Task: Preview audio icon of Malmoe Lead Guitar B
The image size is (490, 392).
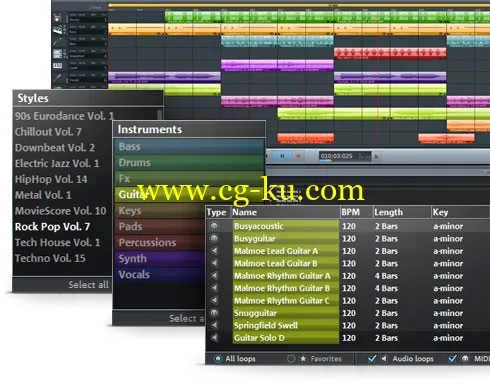Action: (214, 263)
